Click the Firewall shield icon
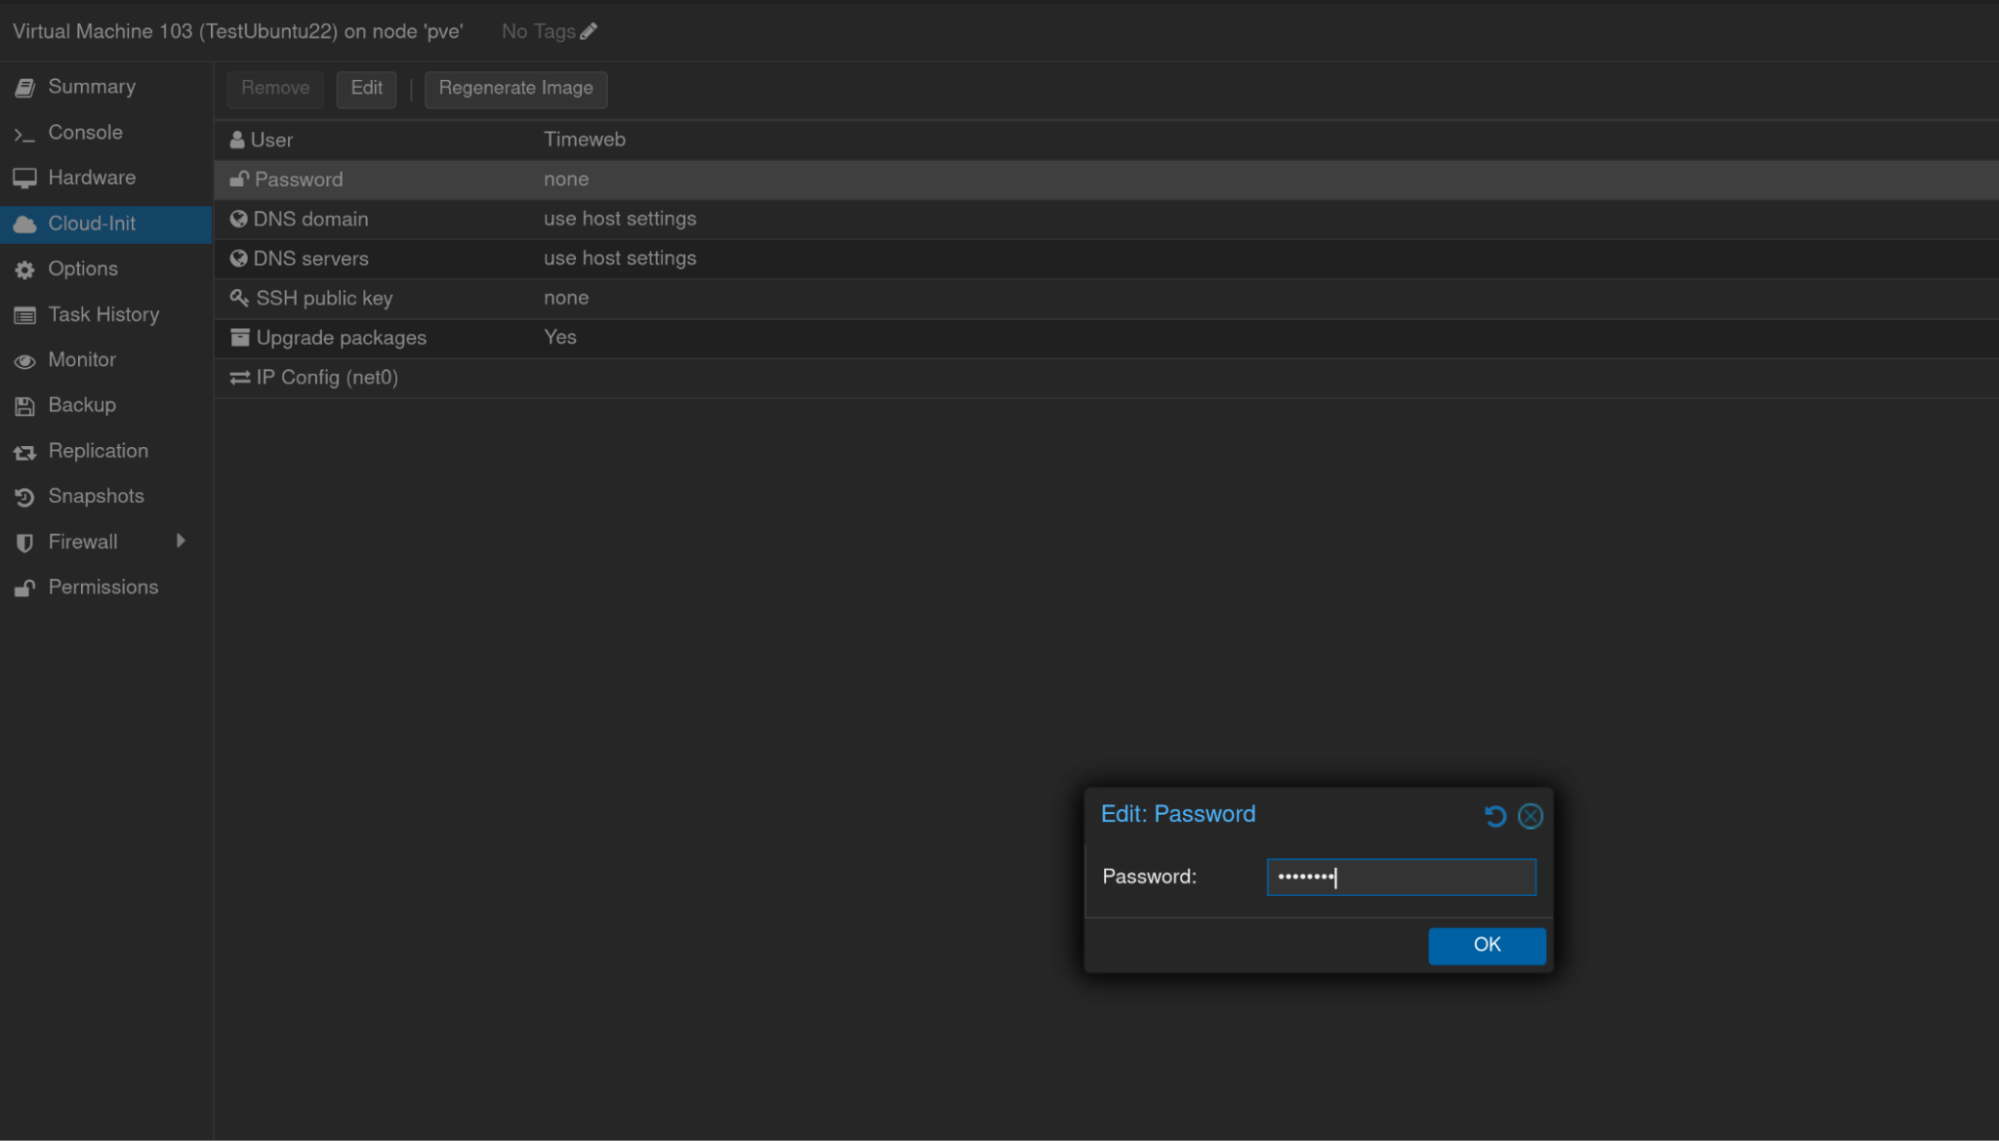The height and width of the screenshot is (1142, 1999). pyautogui.click(x=25, y=543)
